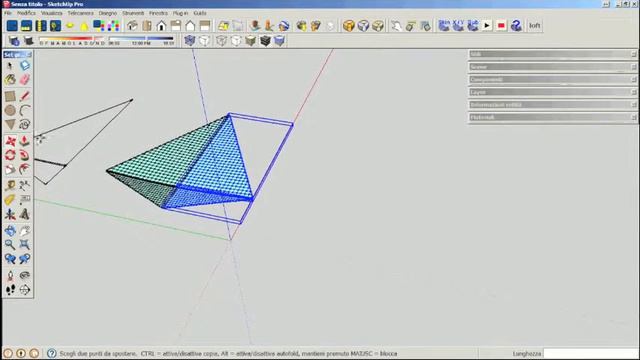Screen dimensions: 640x360
Task: Choose the Dimension tool
Action: 24,186
